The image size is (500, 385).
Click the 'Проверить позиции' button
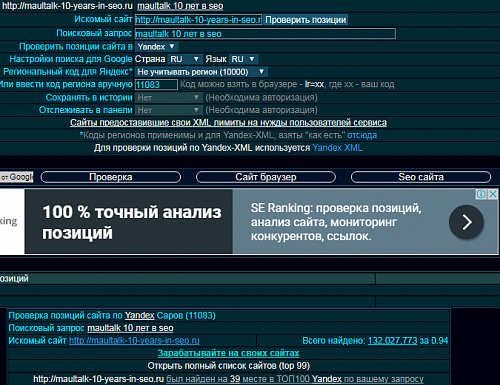point(306,20)
